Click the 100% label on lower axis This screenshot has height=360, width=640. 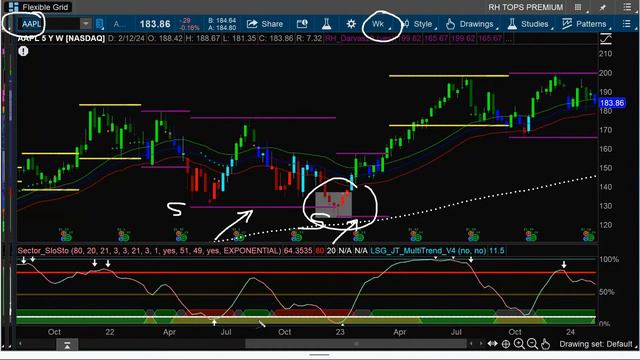[609, 260]
